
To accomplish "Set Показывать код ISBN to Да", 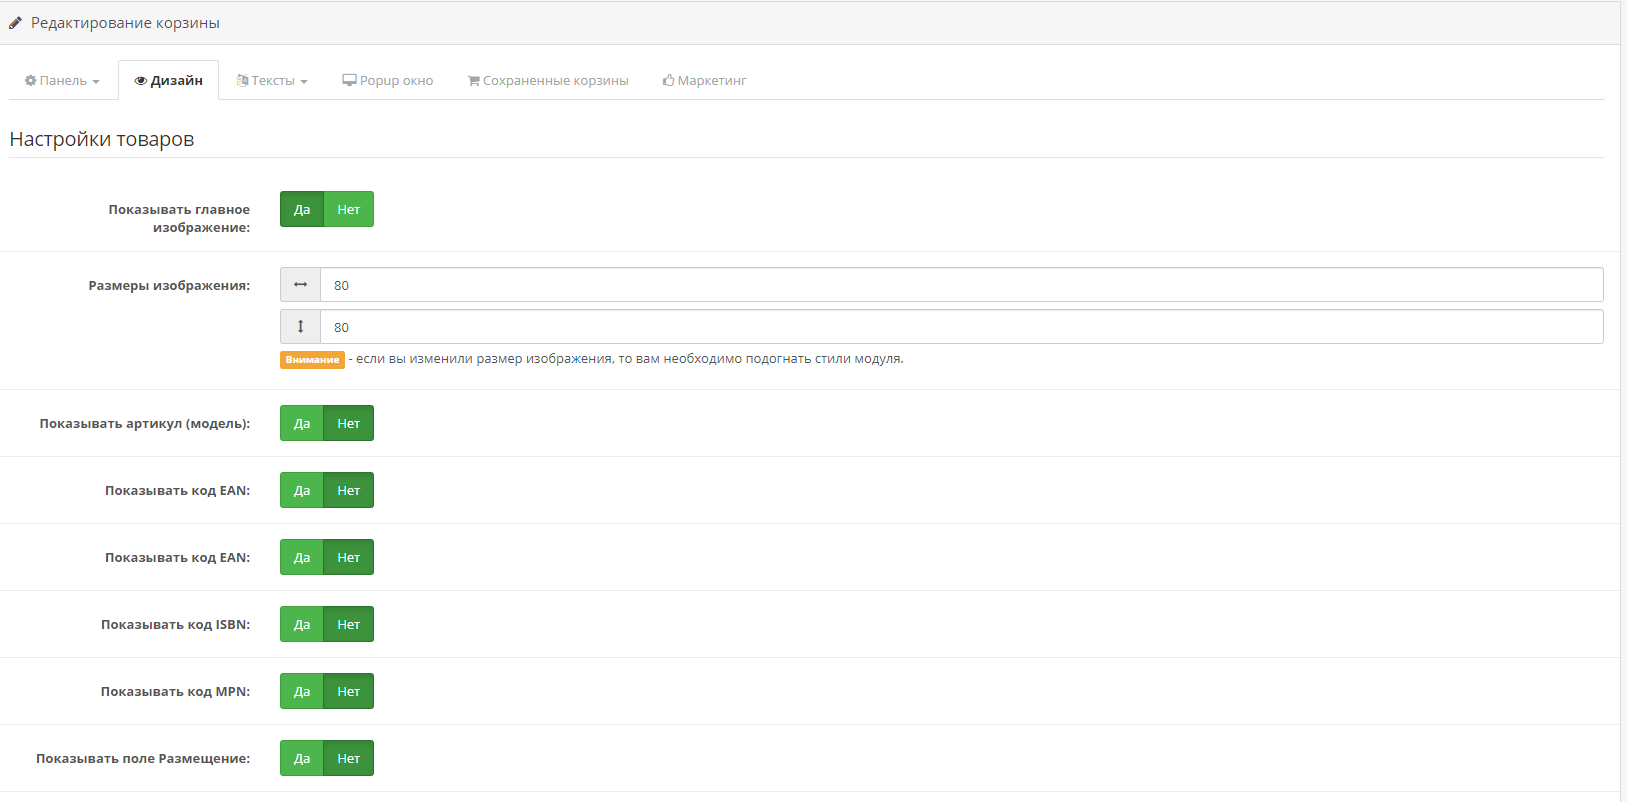I will (302, 625).
